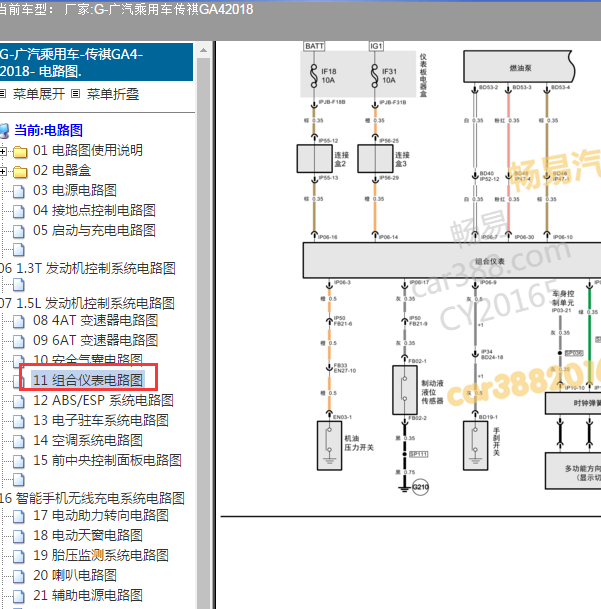
Task: Click the IF31 10A fuse label
Action: 389,76
